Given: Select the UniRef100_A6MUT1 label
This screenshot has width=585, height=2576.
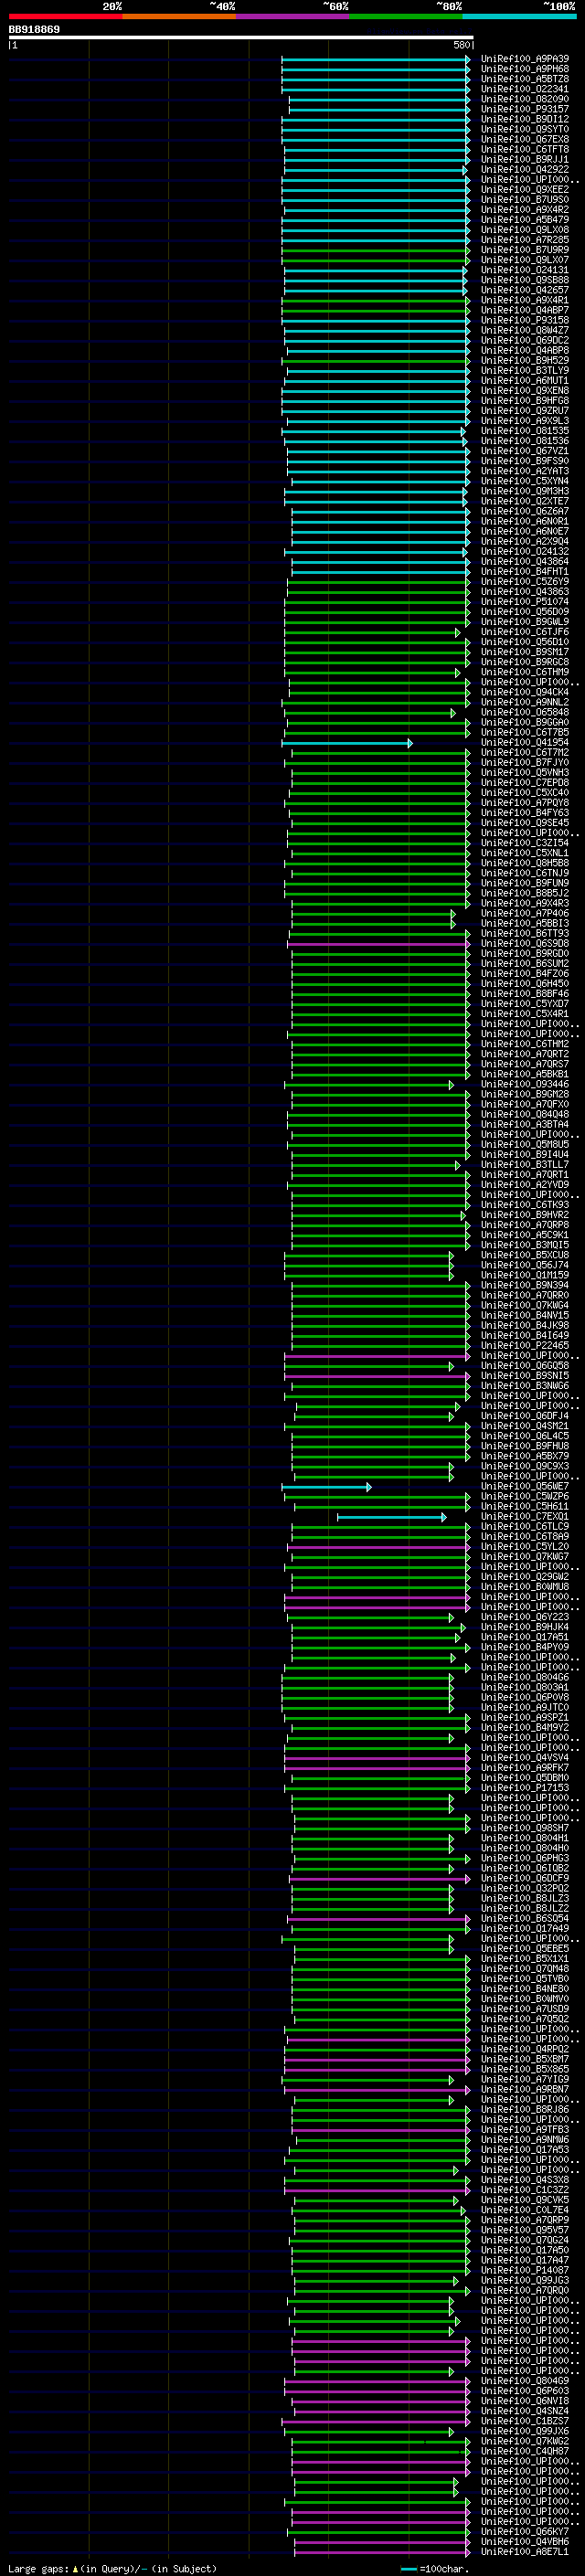Looking at the screenshot, I should (525, 380).
